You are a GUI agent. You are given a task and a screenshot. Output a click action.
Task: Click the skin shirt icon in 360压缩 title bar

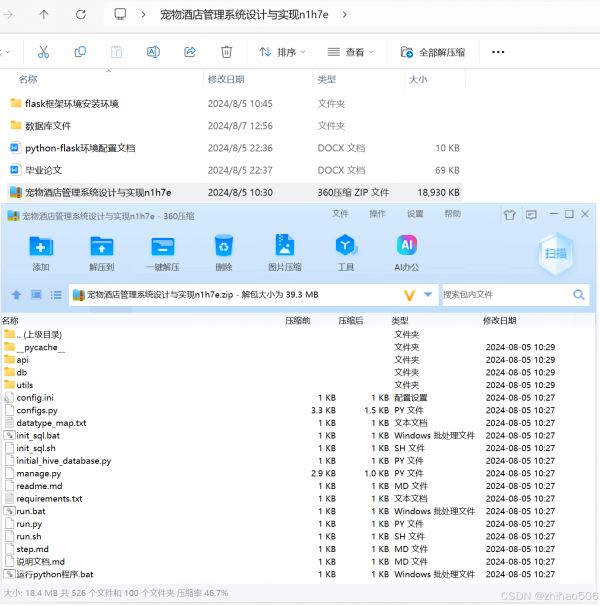pyautogui.click(x=510, y=214)
